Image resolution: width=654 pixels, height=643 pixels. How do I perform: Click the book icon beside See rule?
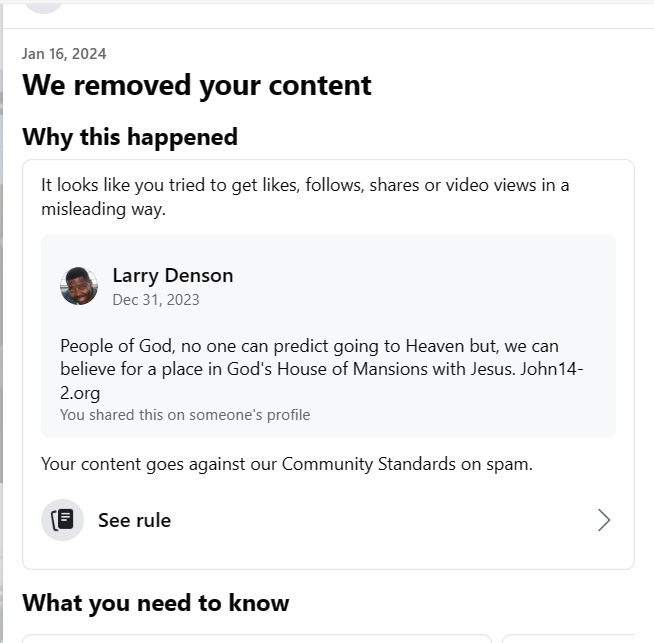62,520
